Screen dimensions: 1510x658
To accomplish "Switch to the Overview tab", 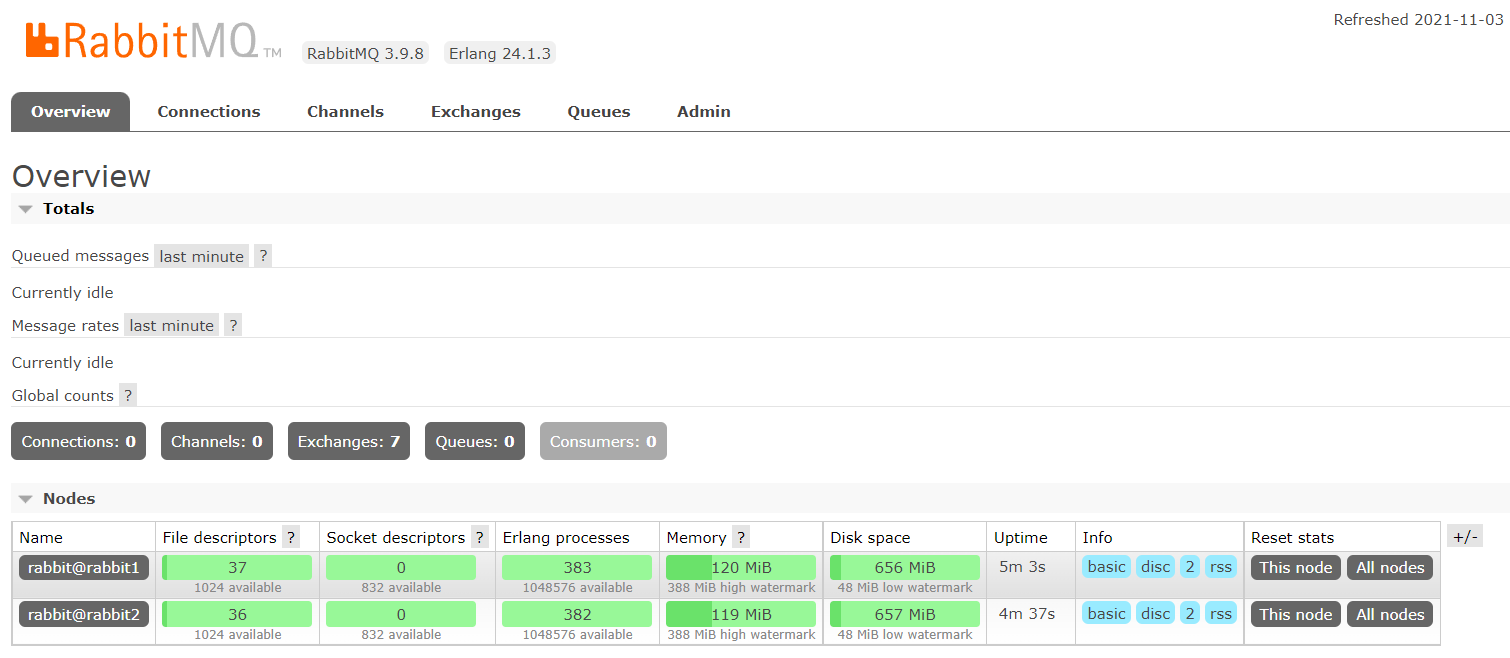I will point(70,112).
